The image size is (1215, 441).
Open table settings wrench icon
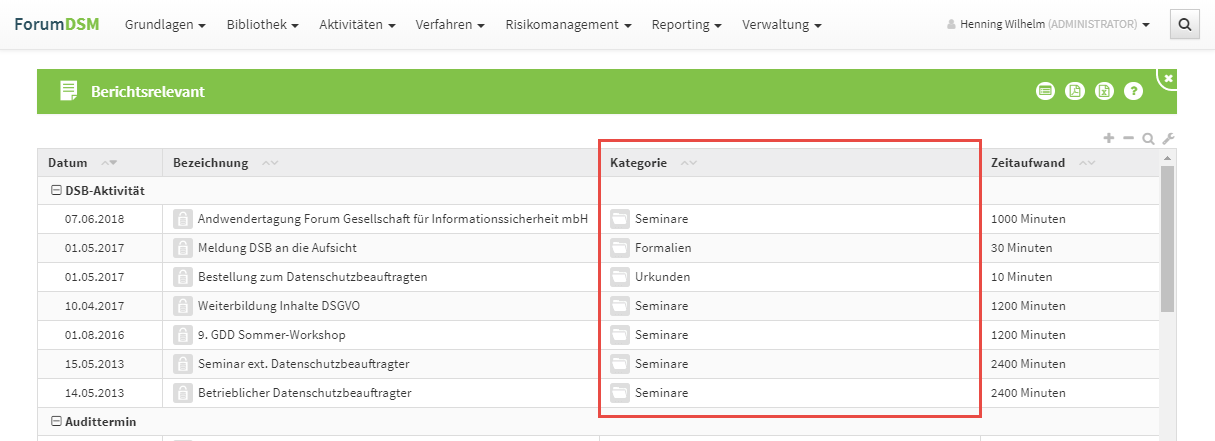1168,139
